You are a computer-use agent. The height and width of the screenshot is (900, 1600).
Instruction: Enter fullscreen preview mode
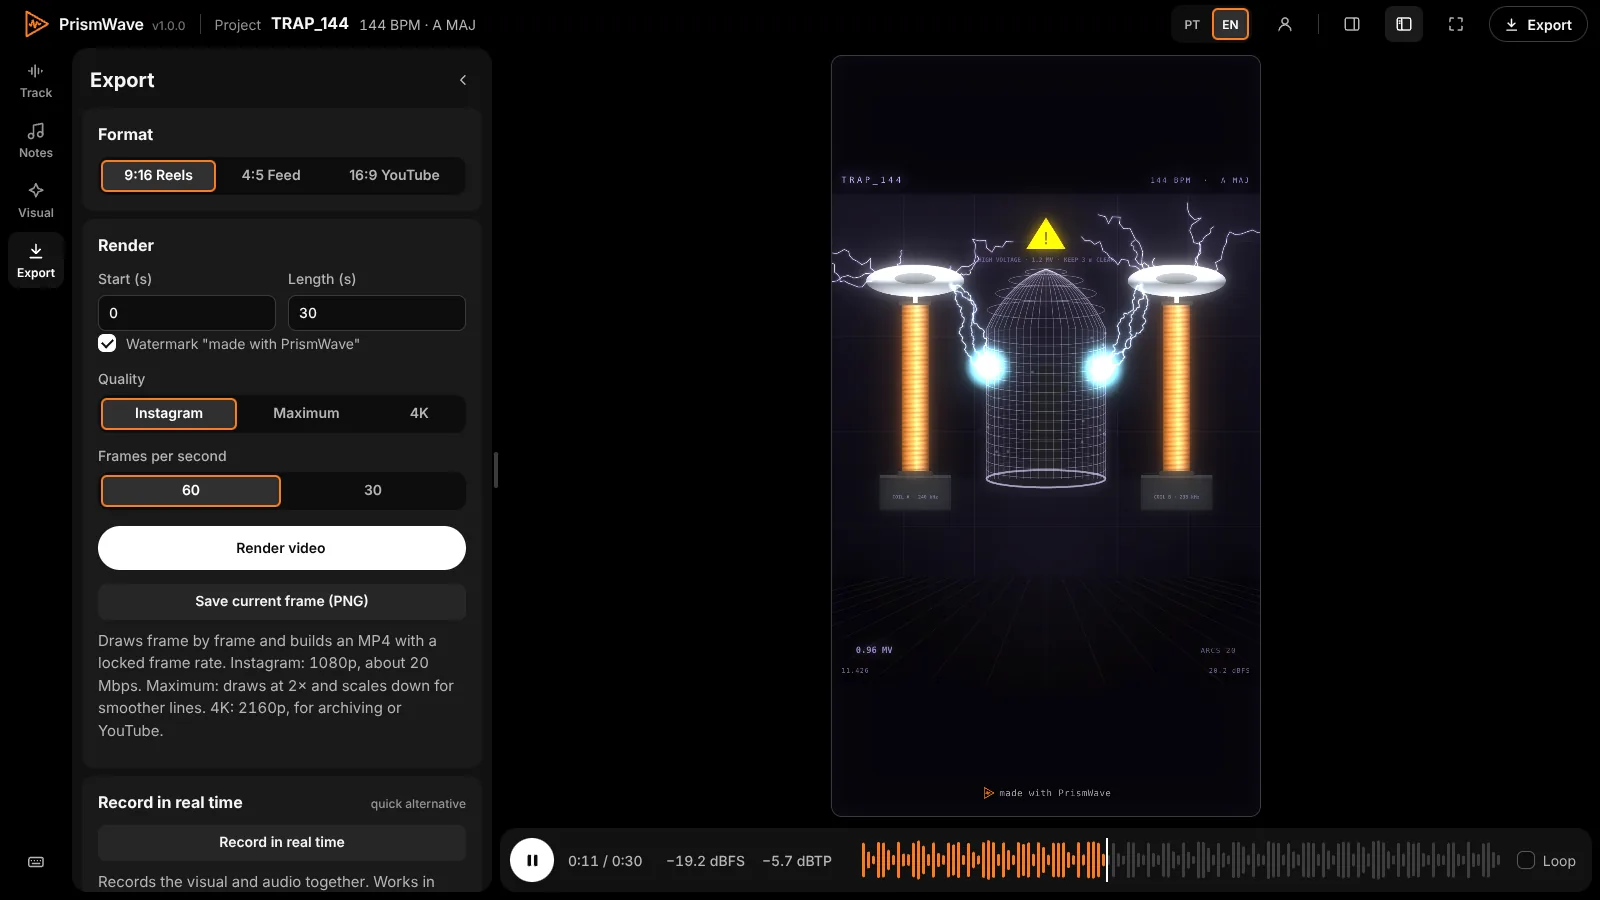click(1456, 24)
